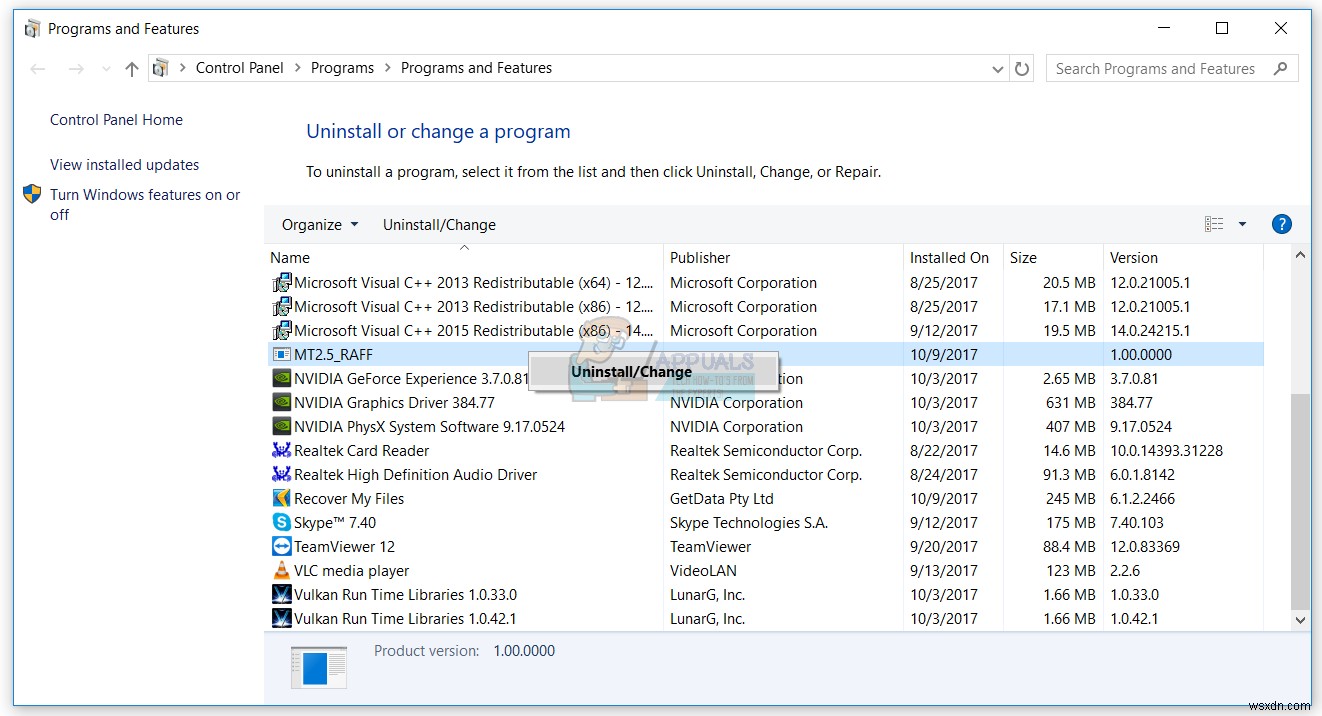The height and width of the screenshot is (716, 1322).
Task: Click the Control Panel icon in address bar
Action: [160, 68]
